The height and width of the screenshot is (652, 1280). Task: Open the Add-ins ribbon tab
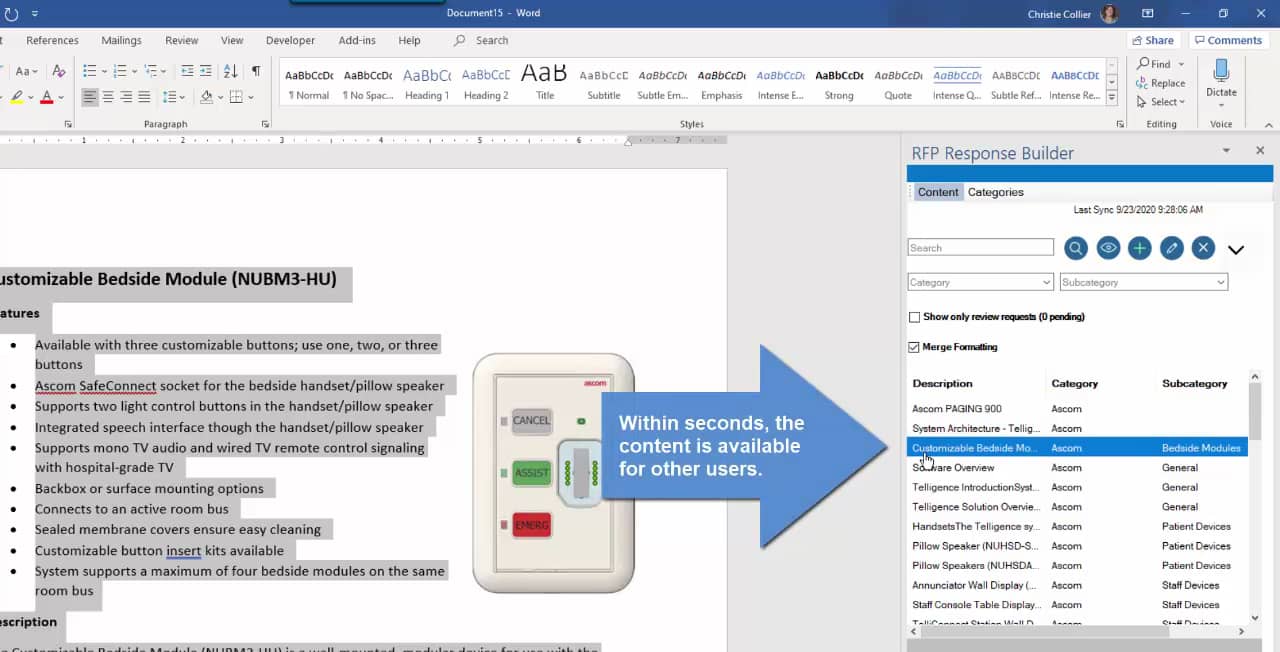357,41
